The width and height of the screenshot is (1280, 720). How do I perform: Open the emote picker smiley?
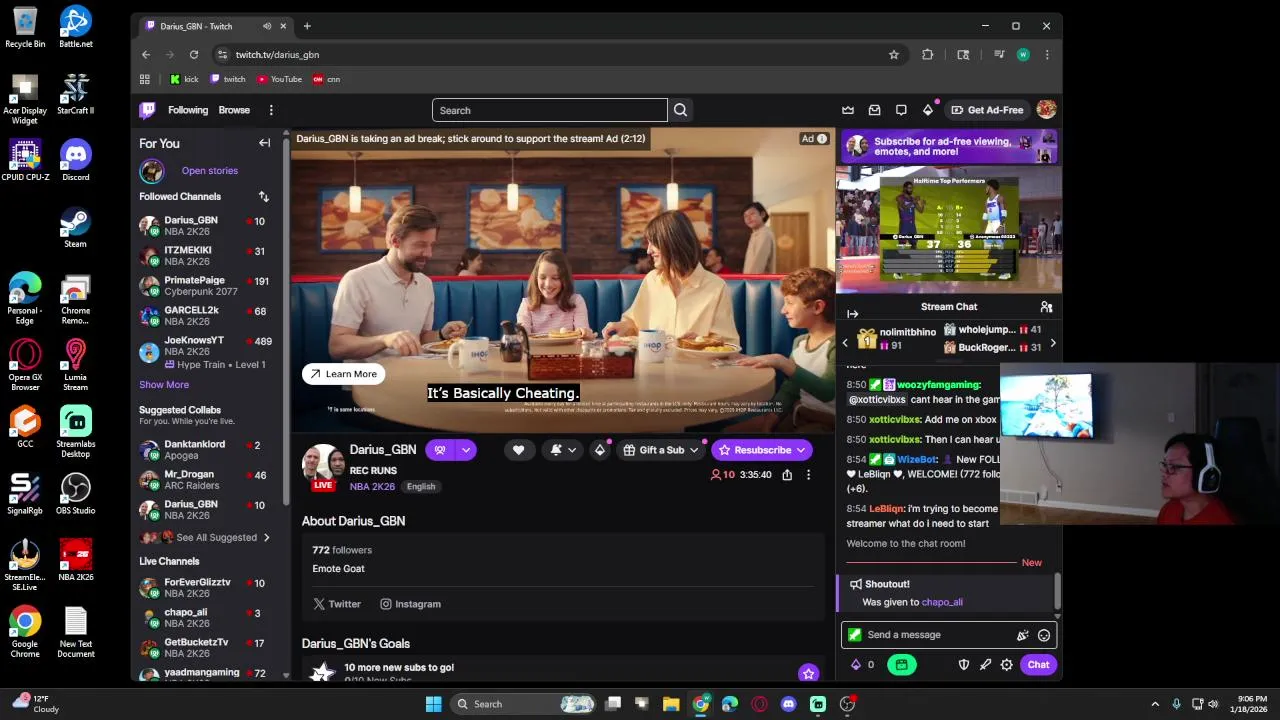[1044, 635]
